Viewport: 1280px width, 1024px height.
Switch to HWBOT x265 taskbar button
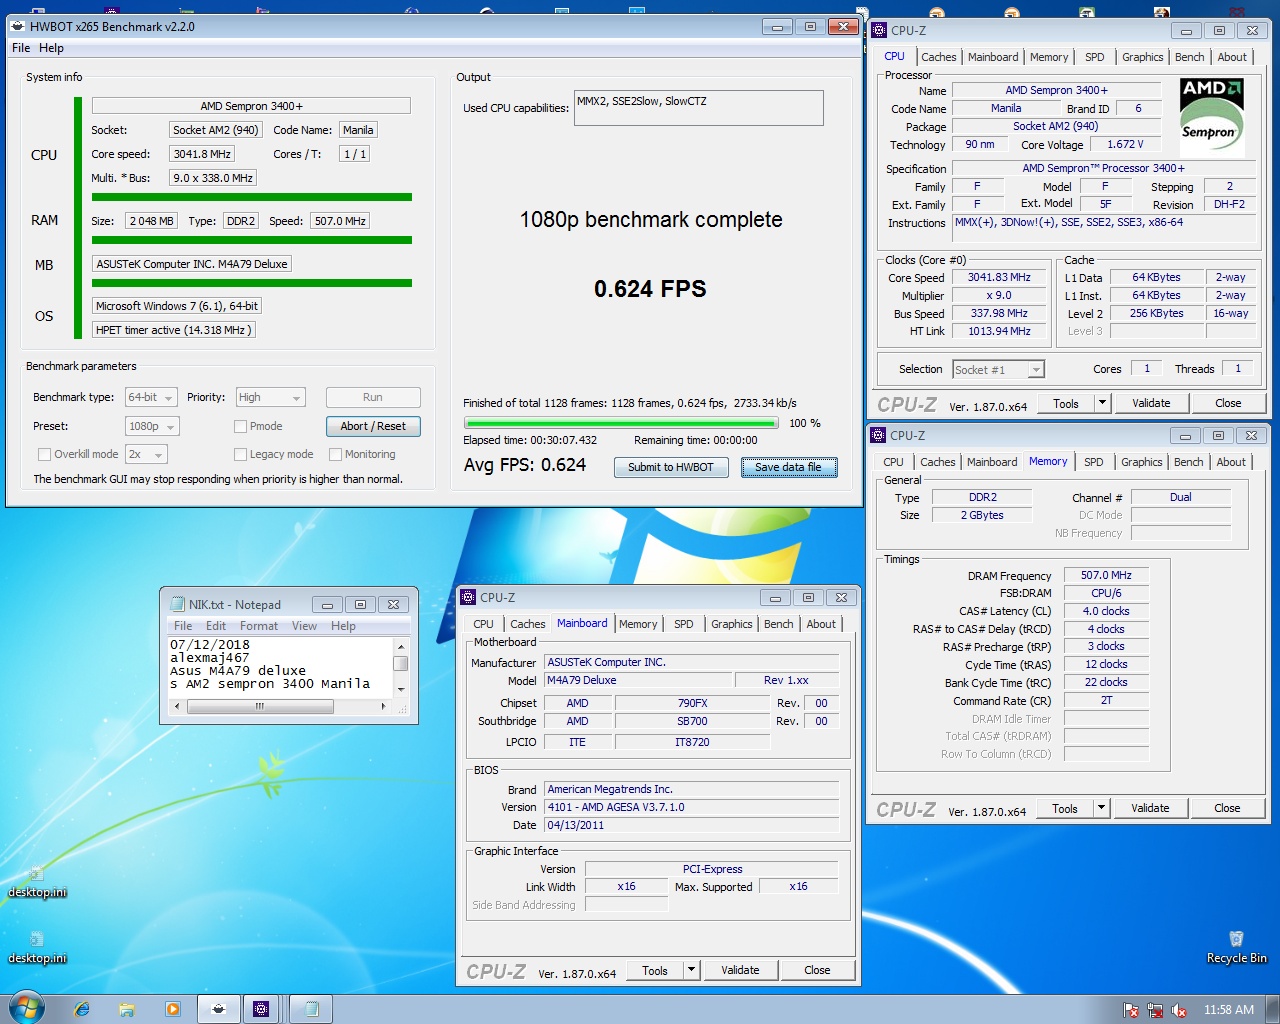click(x=219, y=1009)
